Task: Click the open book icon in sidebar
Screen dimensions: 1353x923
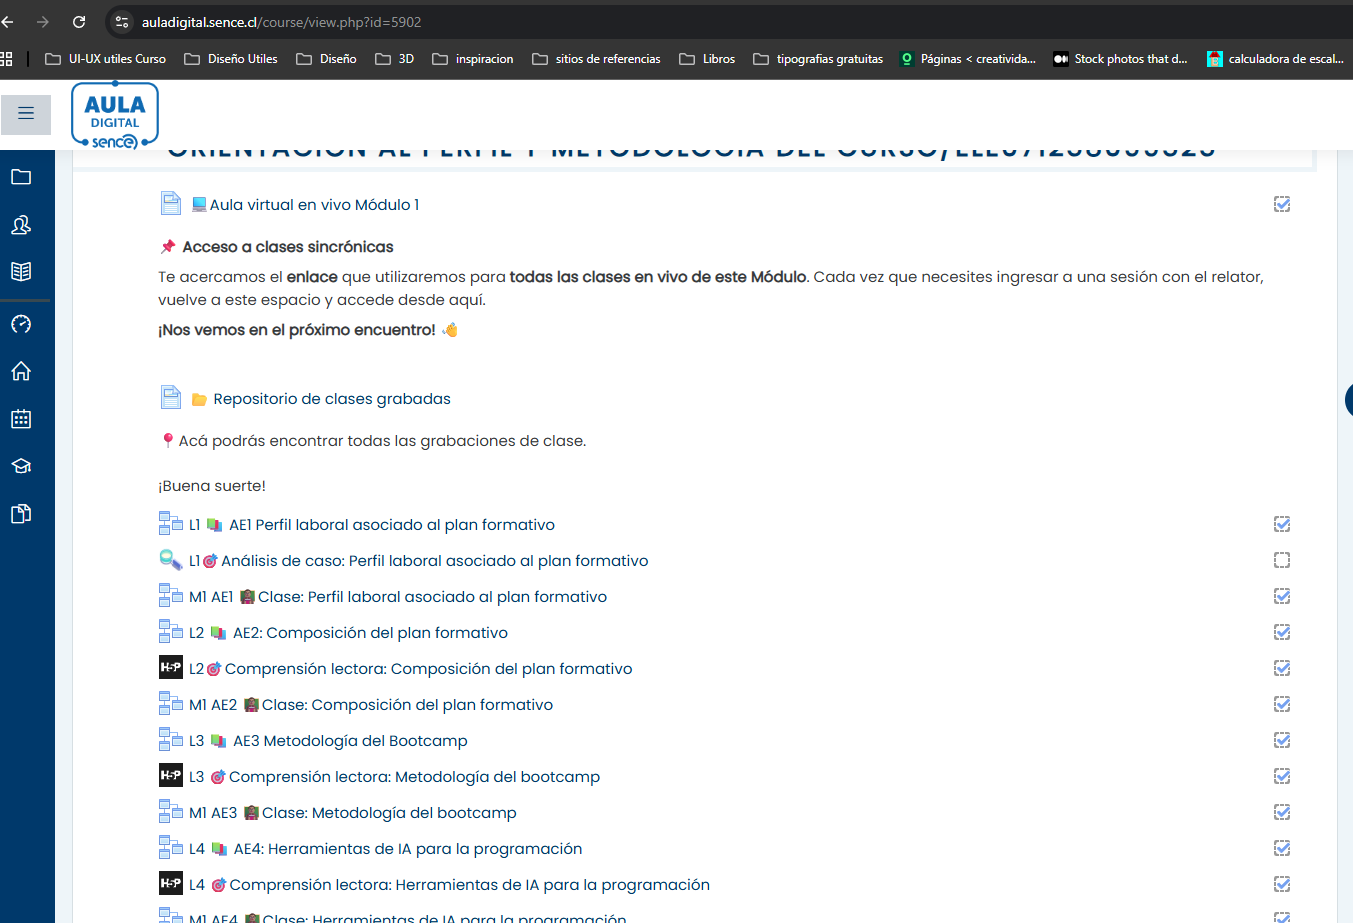Action: 21,271
